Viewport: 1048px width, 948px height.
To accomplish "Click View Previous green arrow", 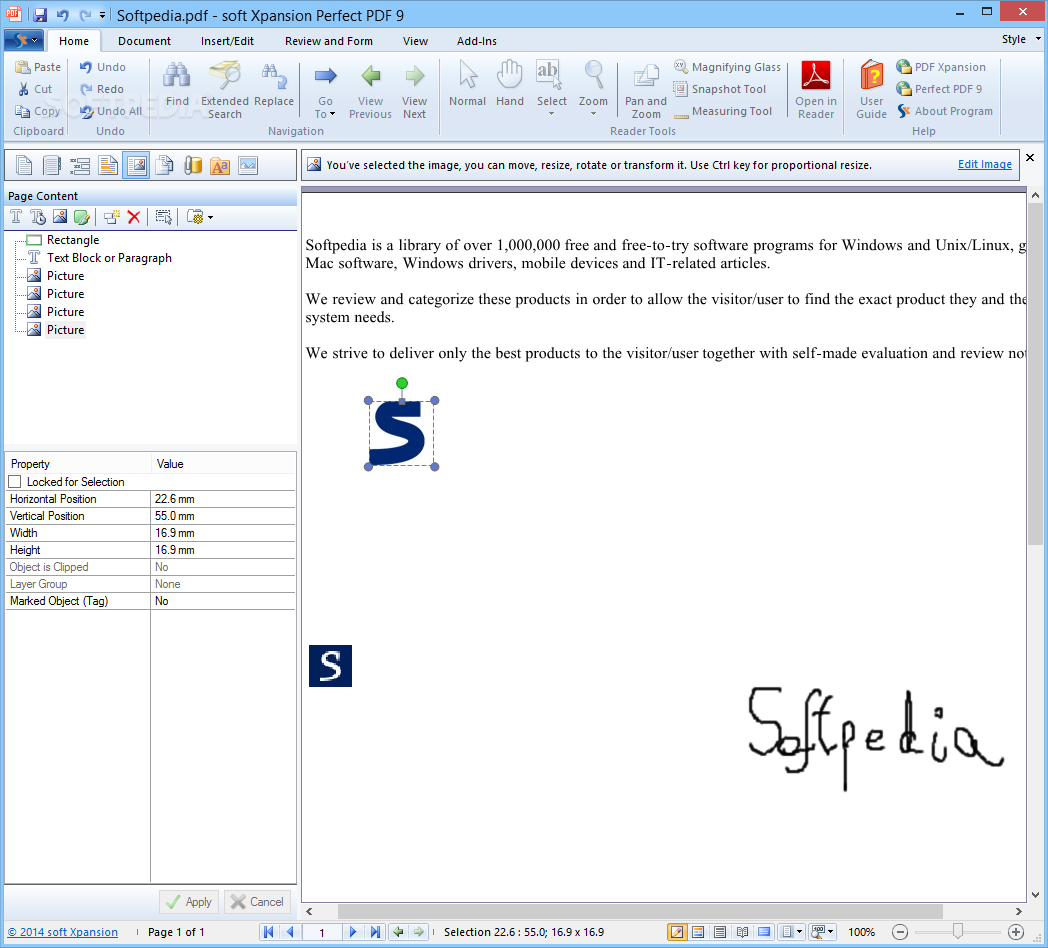I will click(370, 90).
